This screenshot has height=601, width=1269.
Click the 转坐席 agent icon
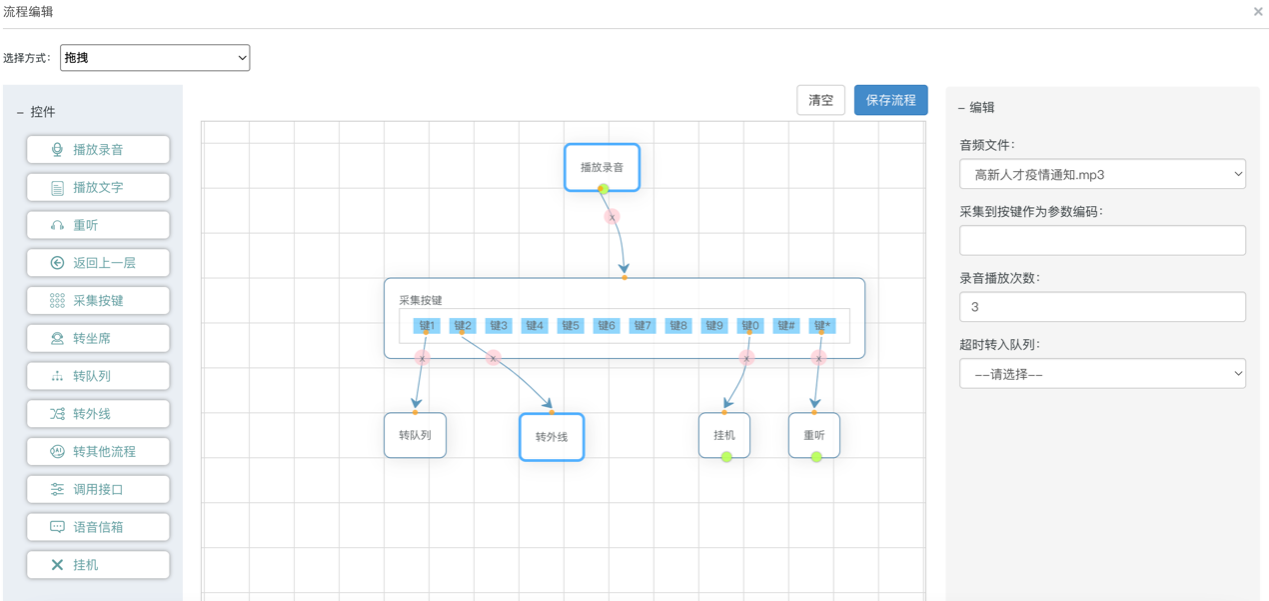click(x=57, y=339)
